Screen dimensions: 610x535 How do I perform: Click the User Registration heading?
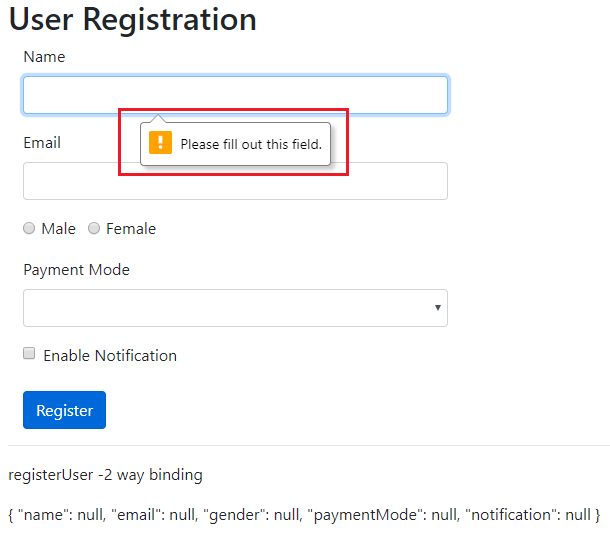[x=132, y=19]
